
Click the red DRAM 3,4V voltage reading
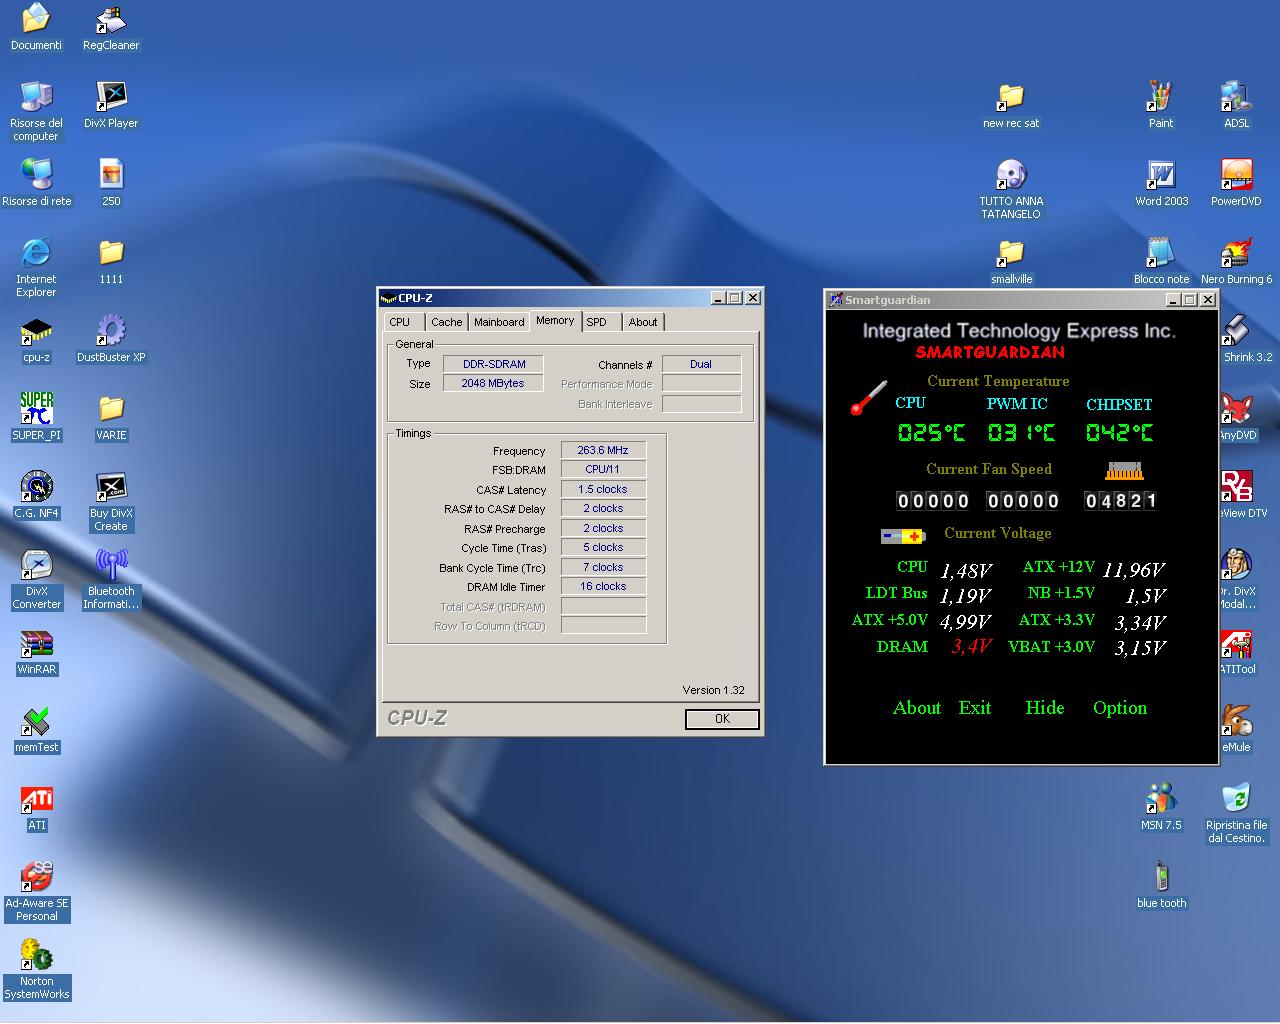coord(971,647)
